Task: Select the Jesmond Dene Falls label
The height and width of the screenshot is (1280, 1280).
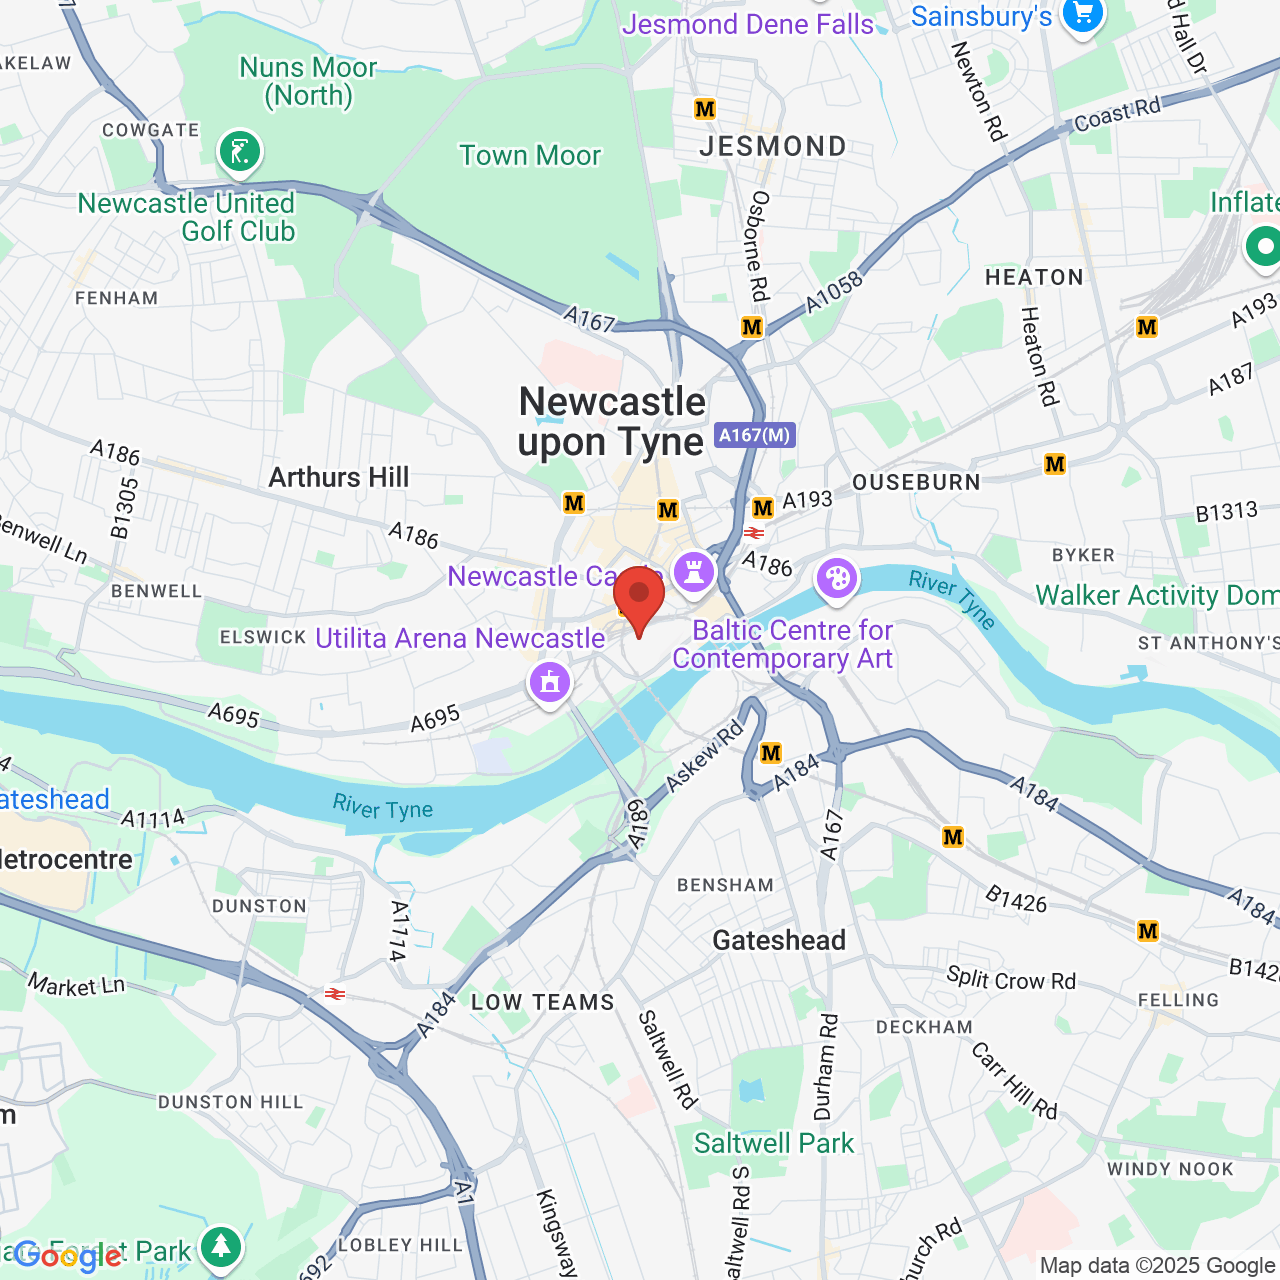Action: coord(748,25)
